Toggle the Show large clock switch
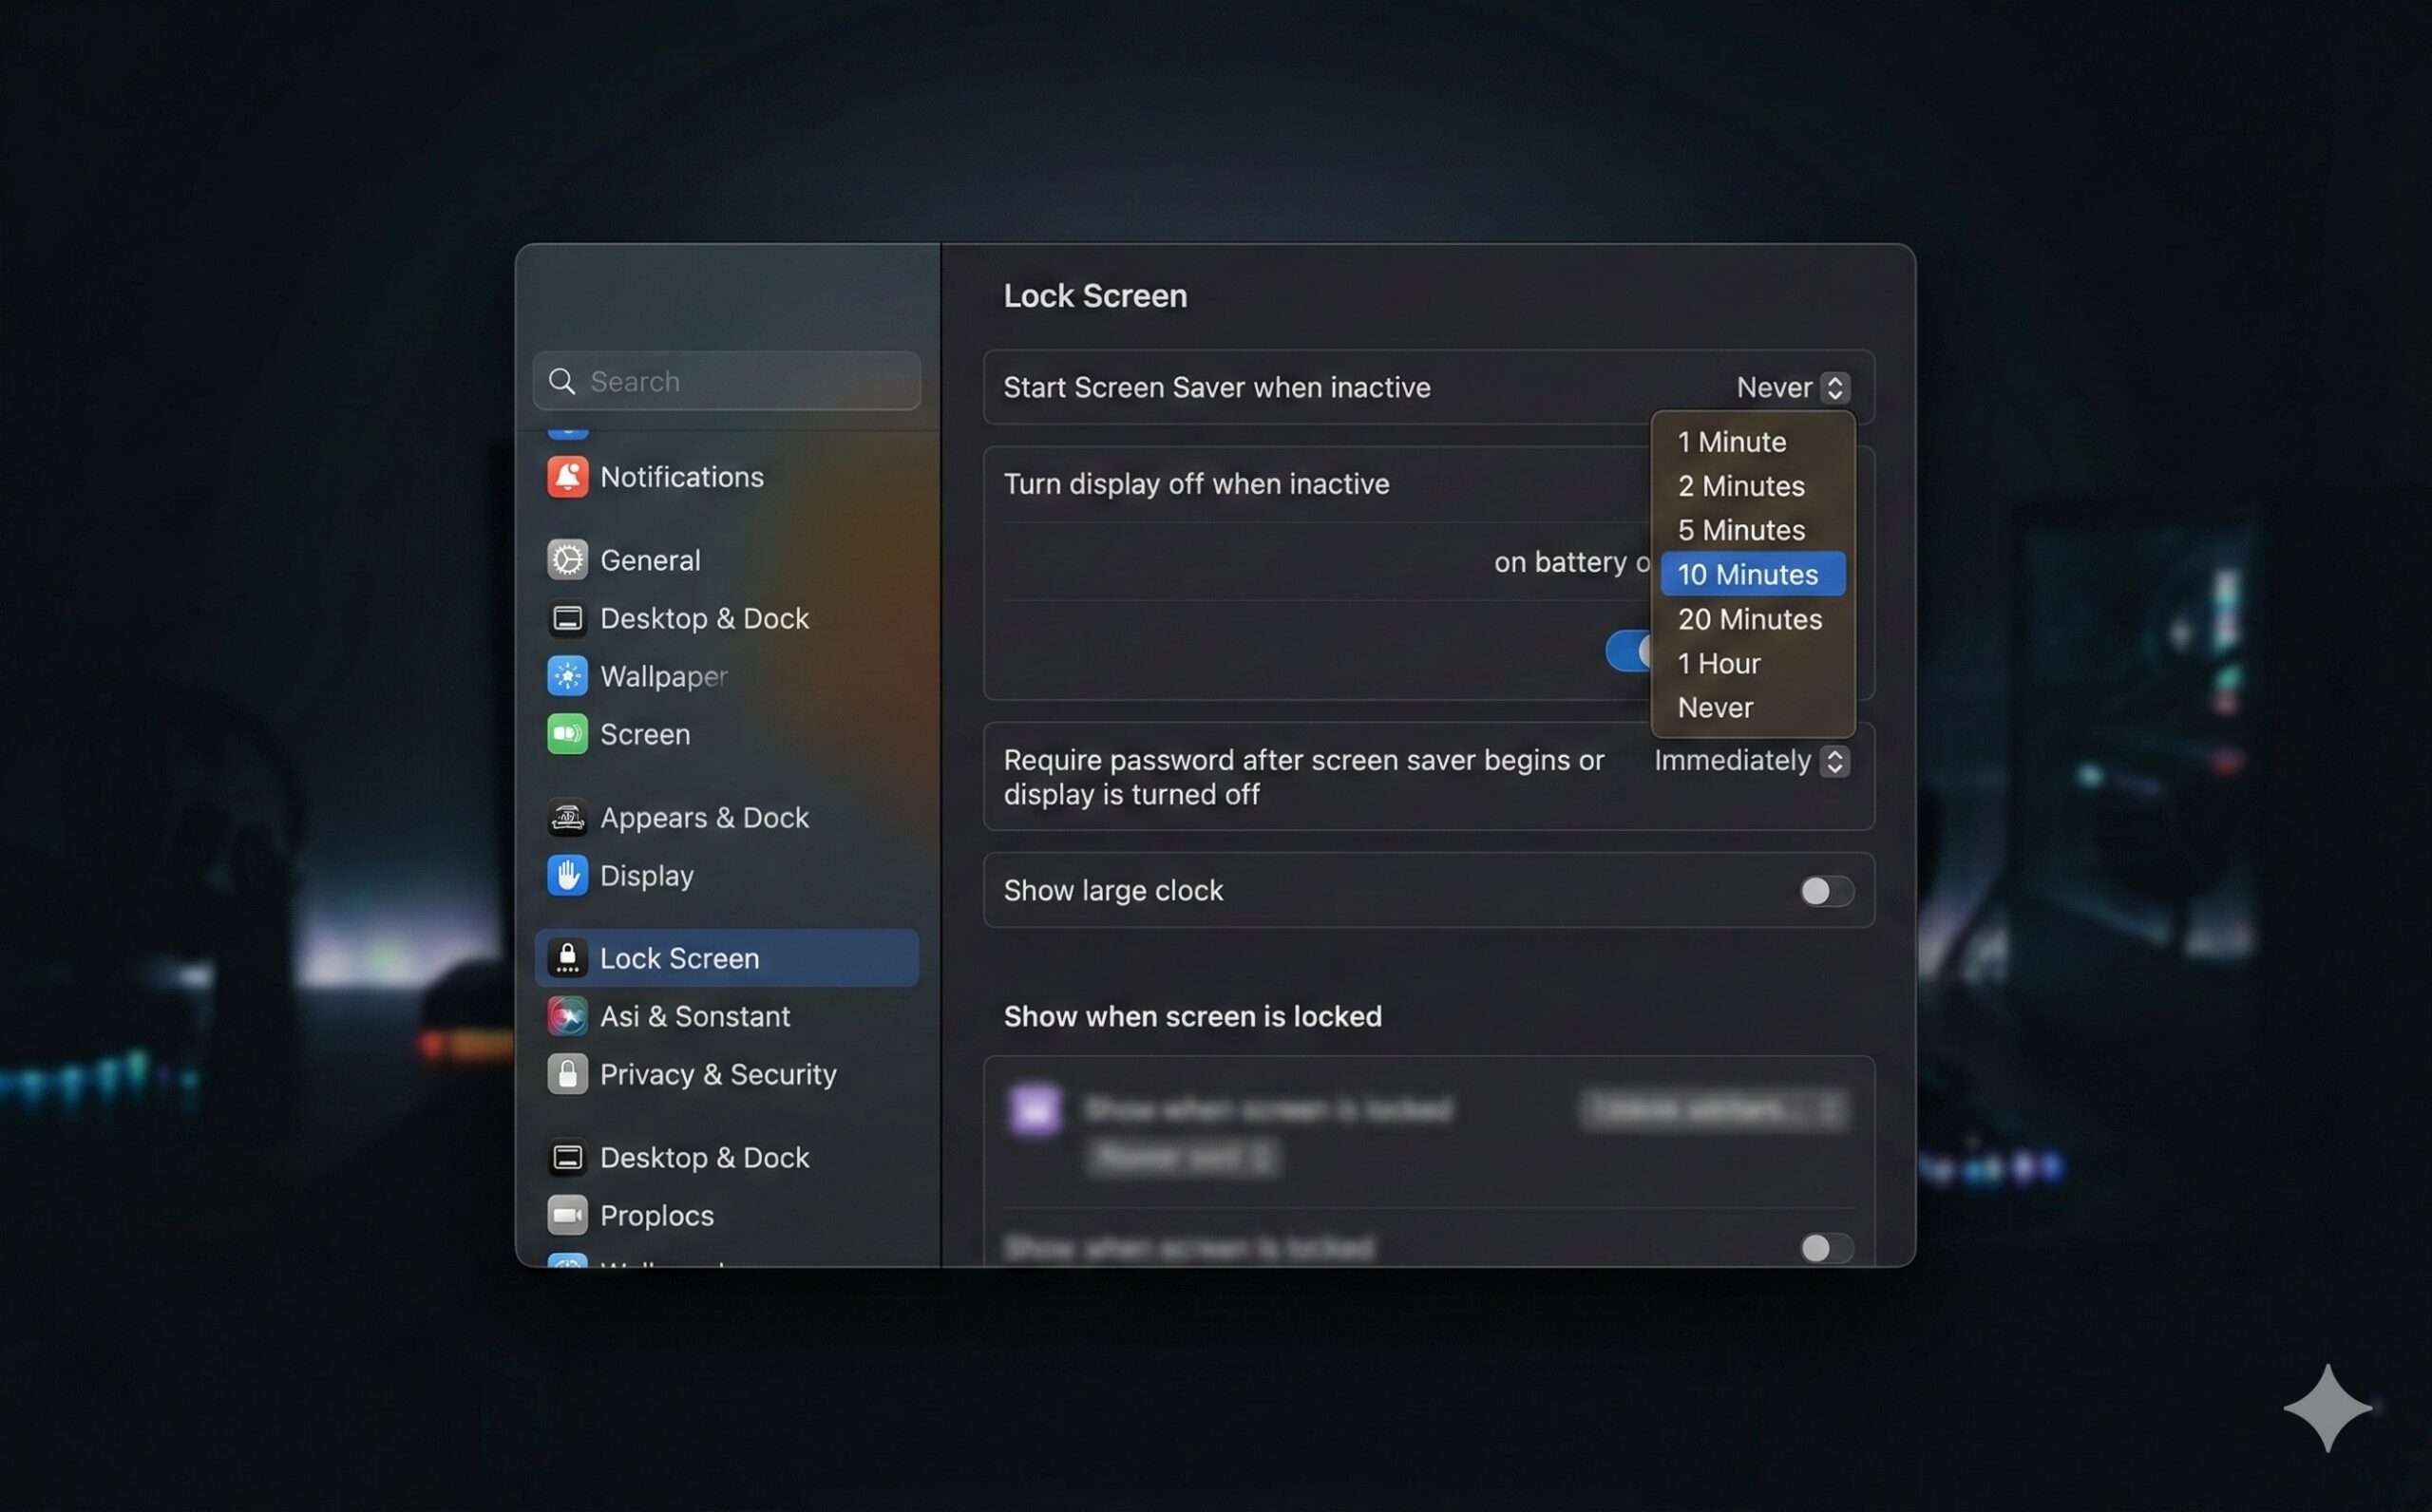The image size is (2432, 1512). 1825,890
